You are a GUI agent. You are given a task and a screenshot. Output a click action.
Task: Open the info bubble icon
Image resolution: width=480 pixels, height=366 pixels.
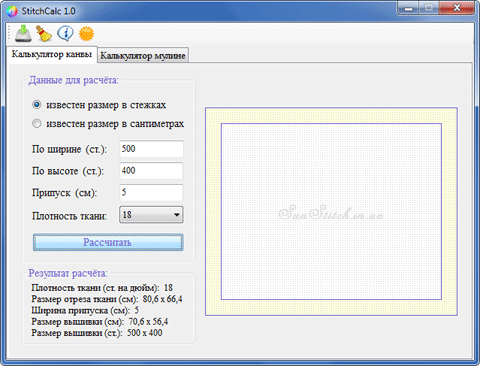tap(65, 33)
